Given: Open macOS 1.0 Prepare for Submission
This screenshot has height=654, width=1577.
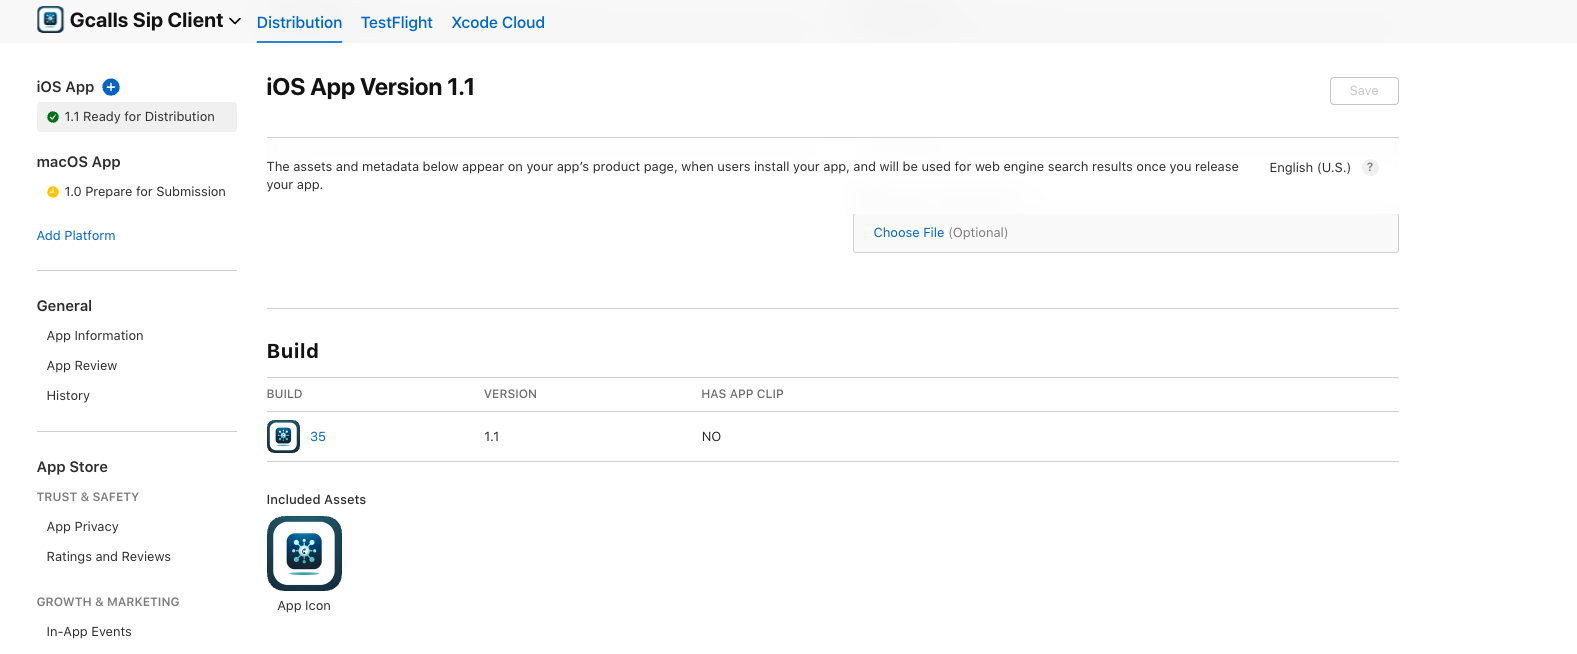Looking at the screenshot, I should pyautogui.click(x=144, y=192).
